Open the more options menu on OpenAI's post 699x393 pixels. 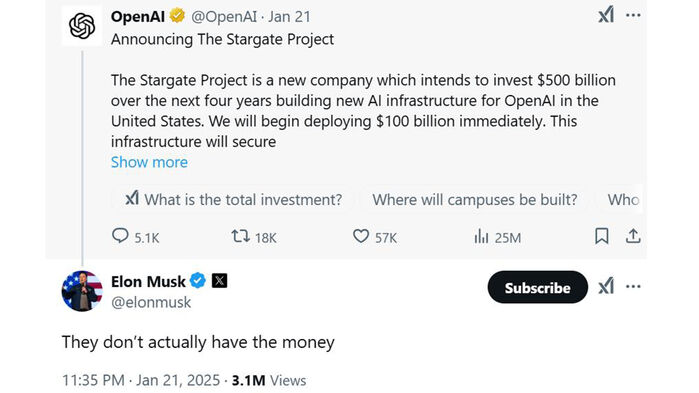pos(633,15)
